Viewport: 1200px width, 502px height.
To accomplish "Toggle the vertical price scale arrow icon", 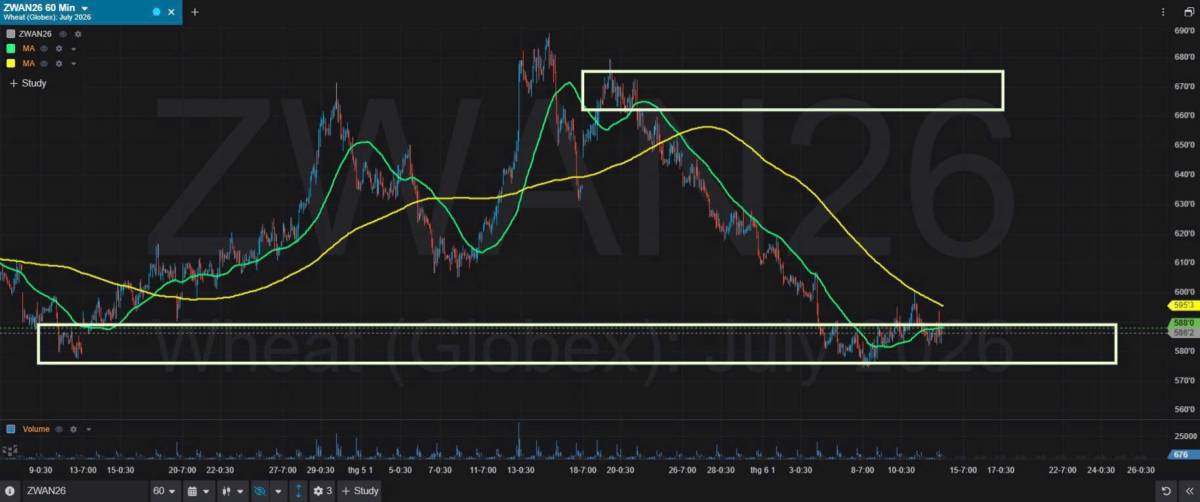I will 298,491.
